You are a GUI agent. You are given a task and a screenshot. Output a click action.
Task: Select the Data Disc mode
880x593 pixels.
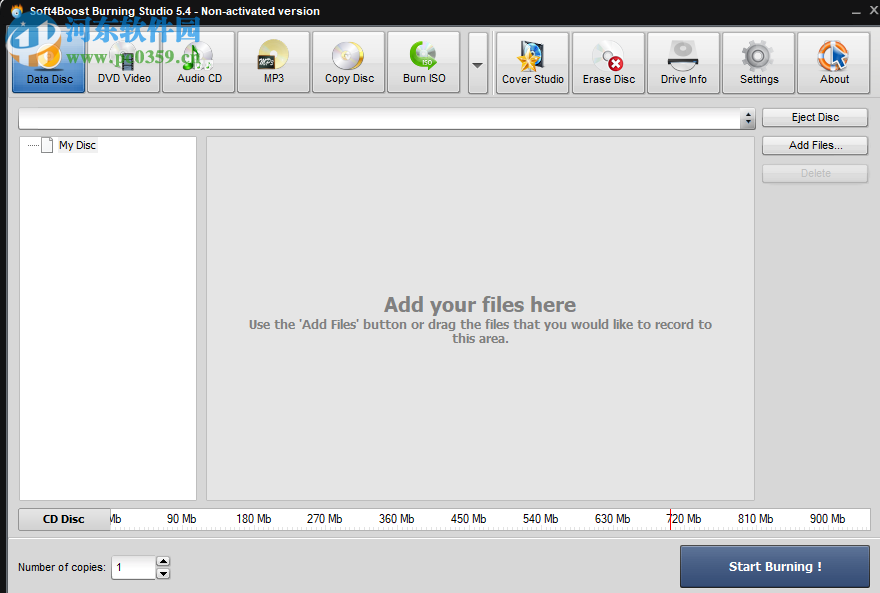click(49, 62)
